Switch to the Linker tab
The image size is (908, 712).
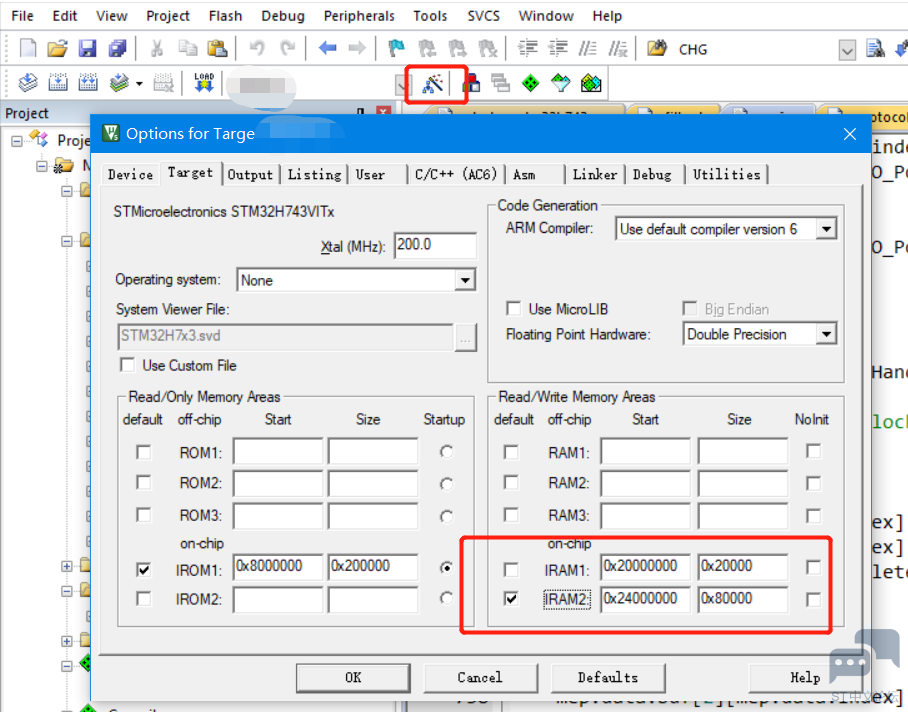[x=595, y=175]
